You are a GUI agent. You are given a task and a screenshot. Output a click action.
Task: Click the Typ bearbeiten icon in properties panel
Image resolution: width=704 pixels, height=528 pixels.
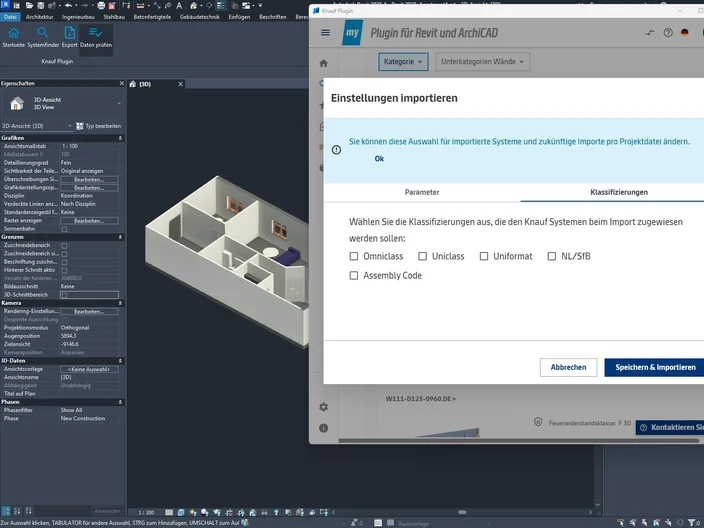coord(79,126)
